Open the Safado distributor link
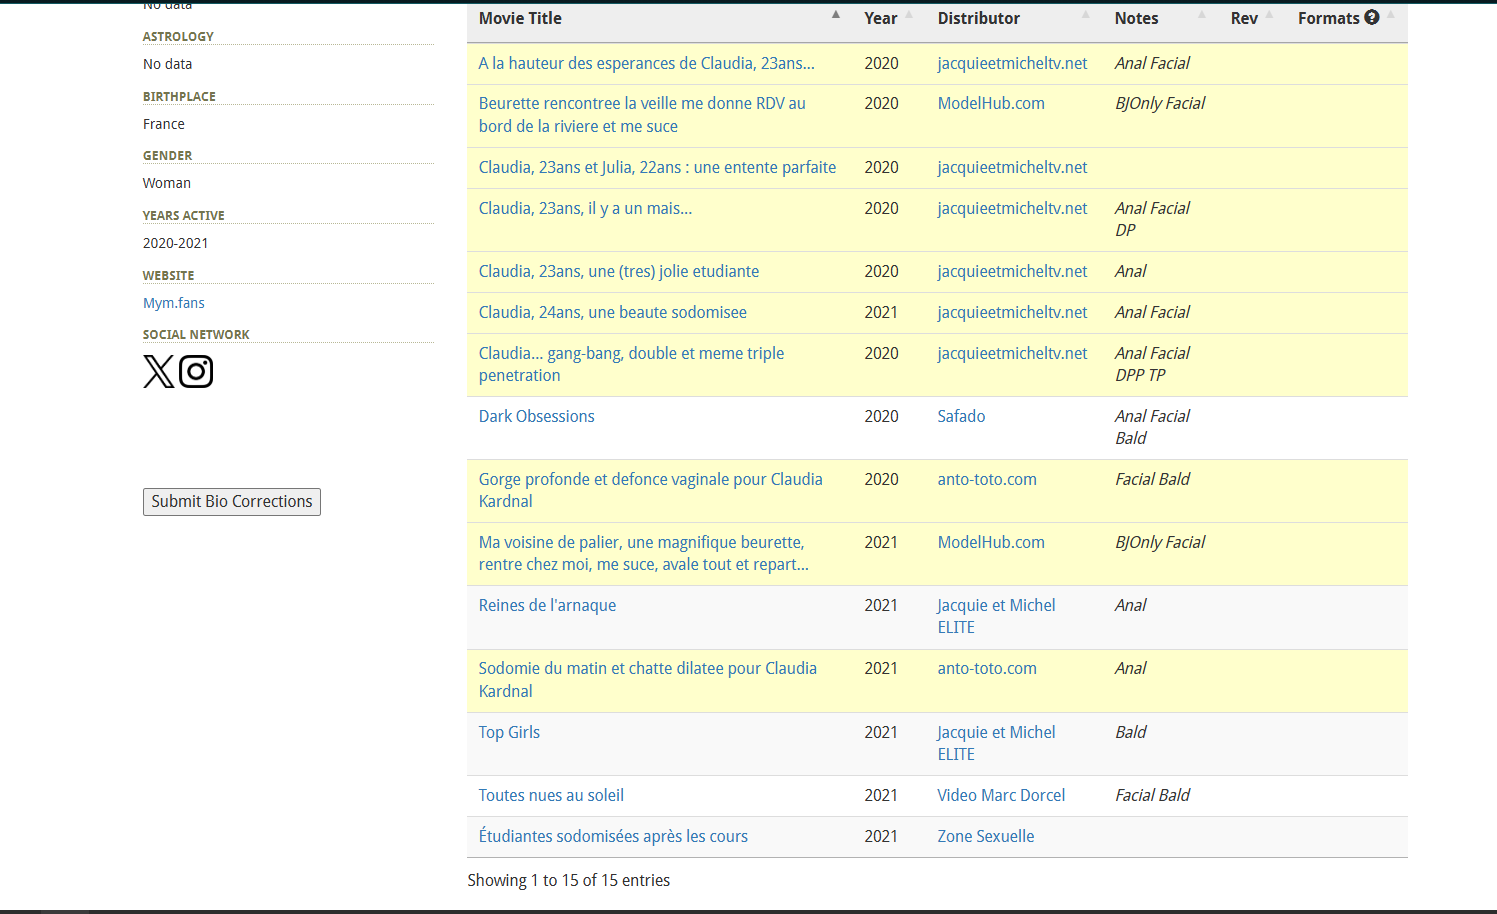Screen dimensions: 1497x914 (961, 416)
